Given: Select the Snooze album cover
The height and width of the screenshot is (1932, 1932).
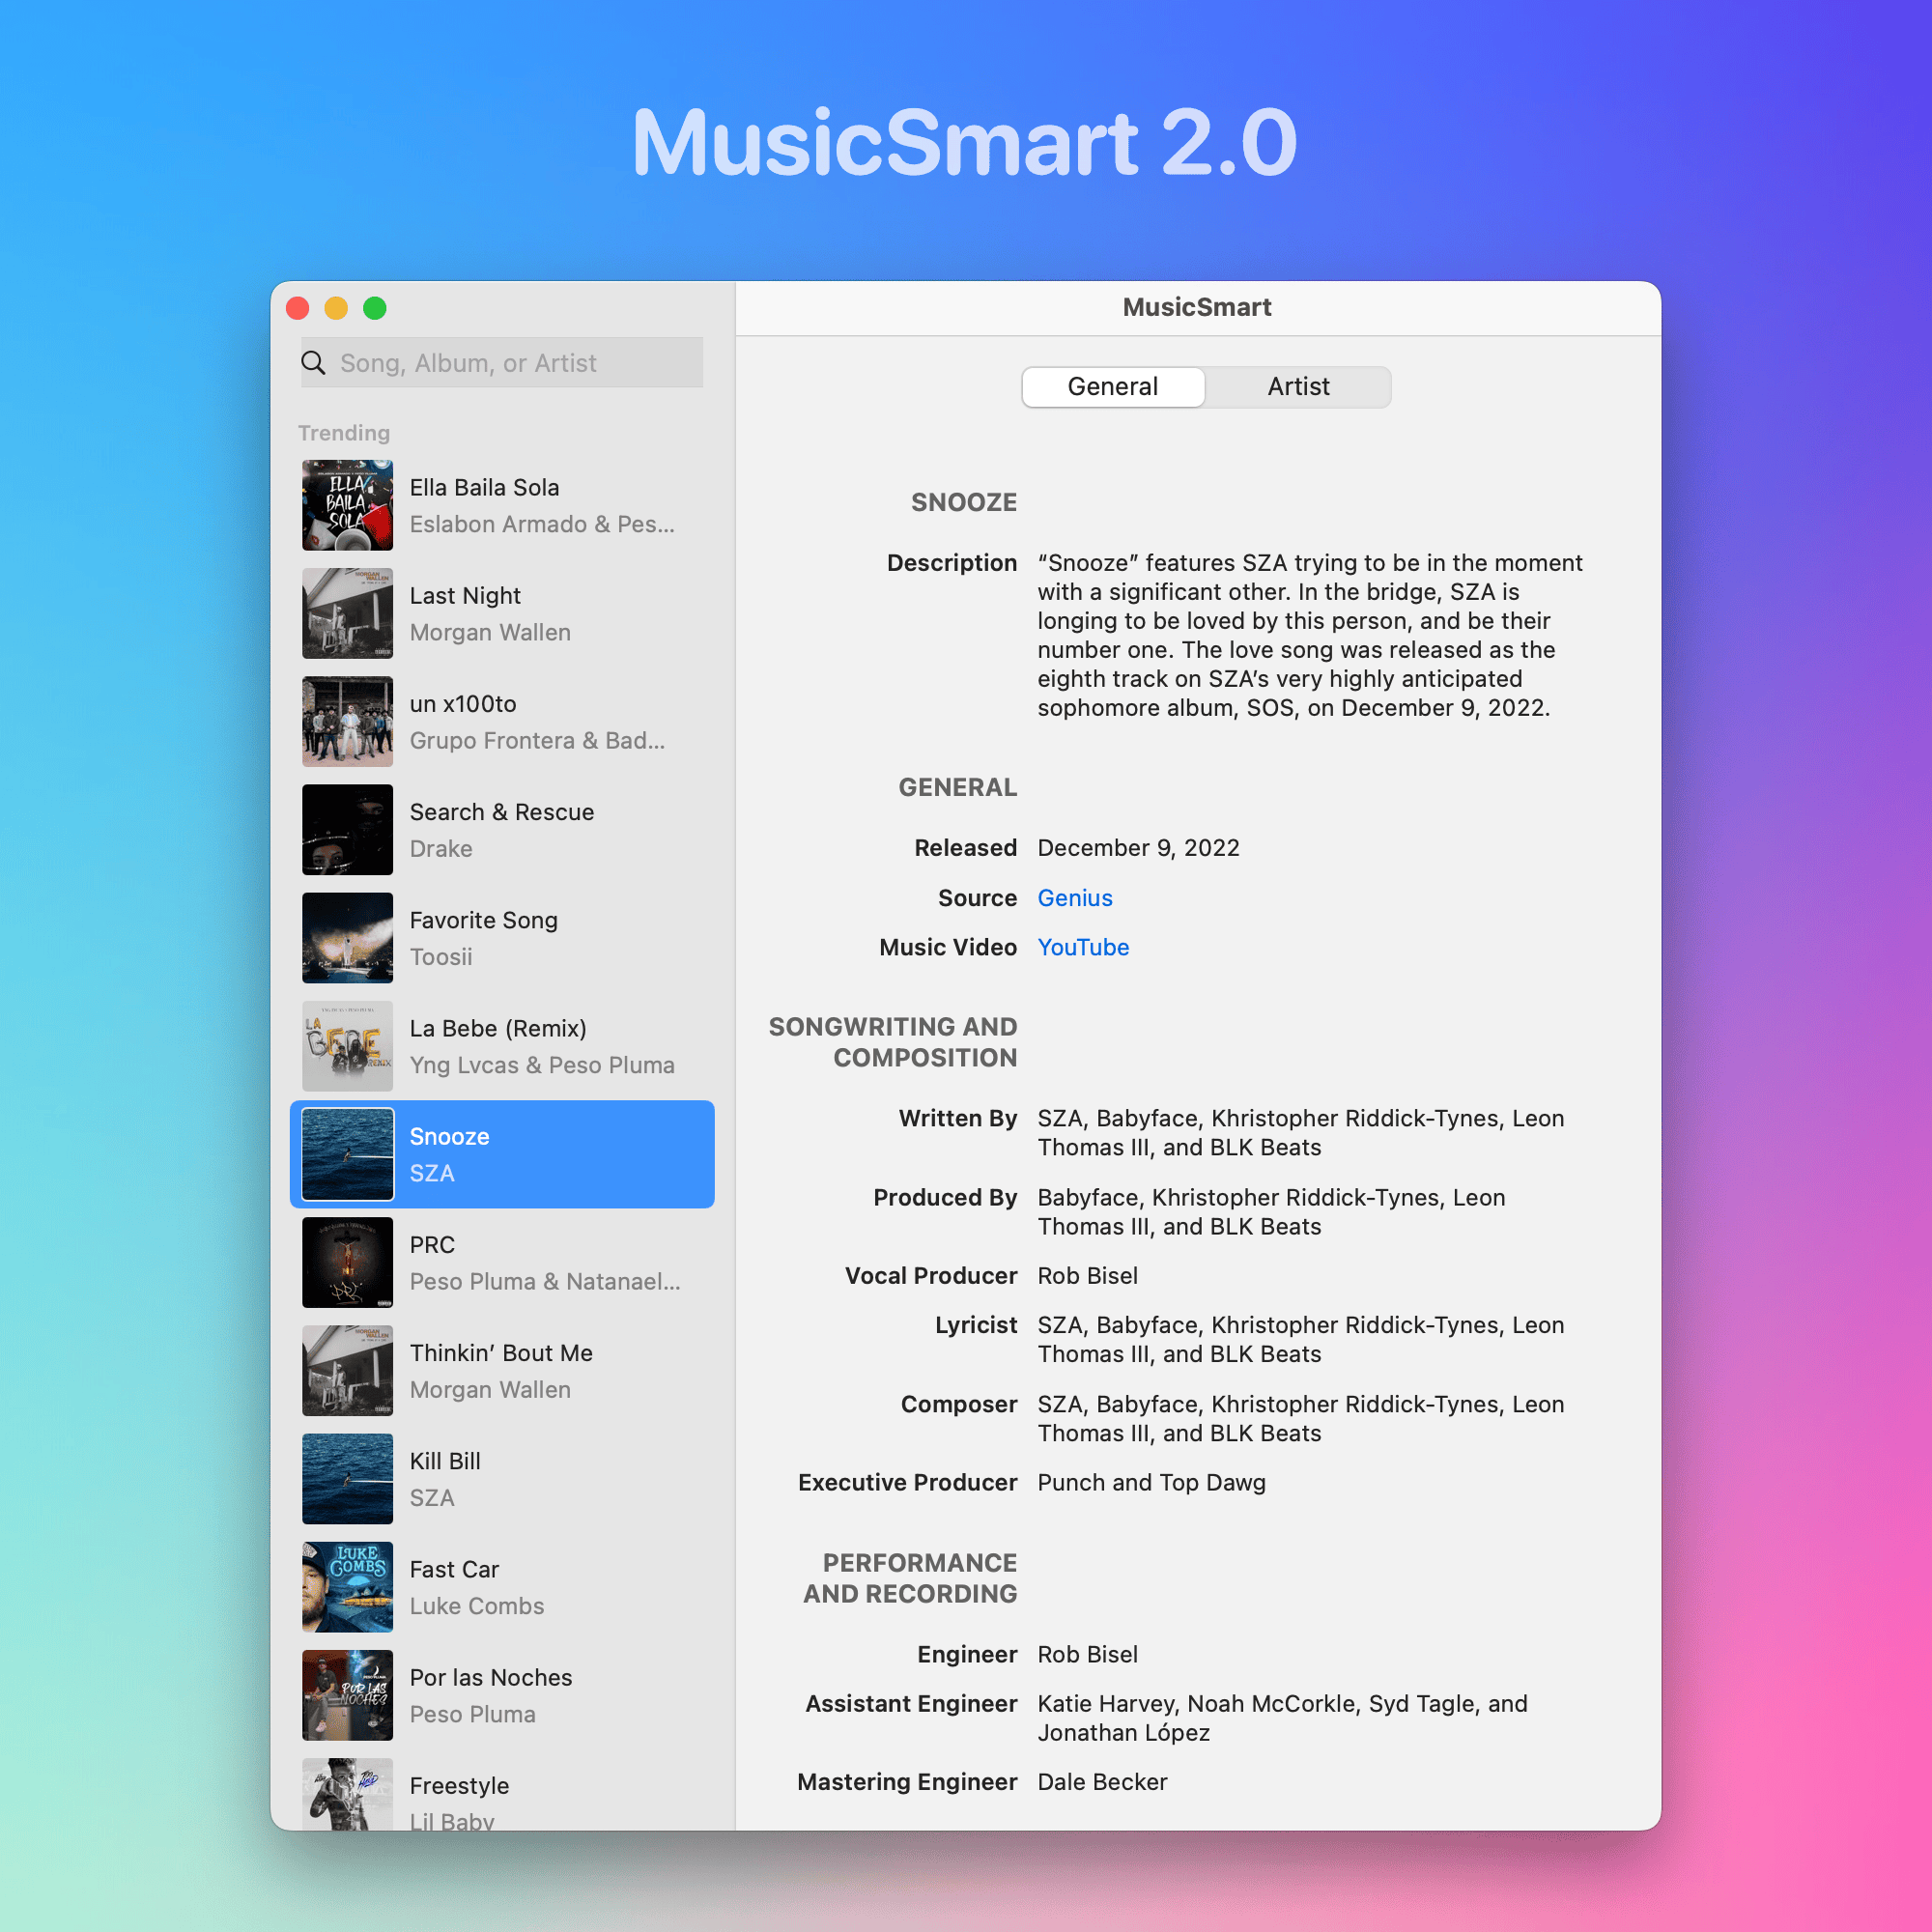Looking at the screenshot, I should tap(348, 1154).
